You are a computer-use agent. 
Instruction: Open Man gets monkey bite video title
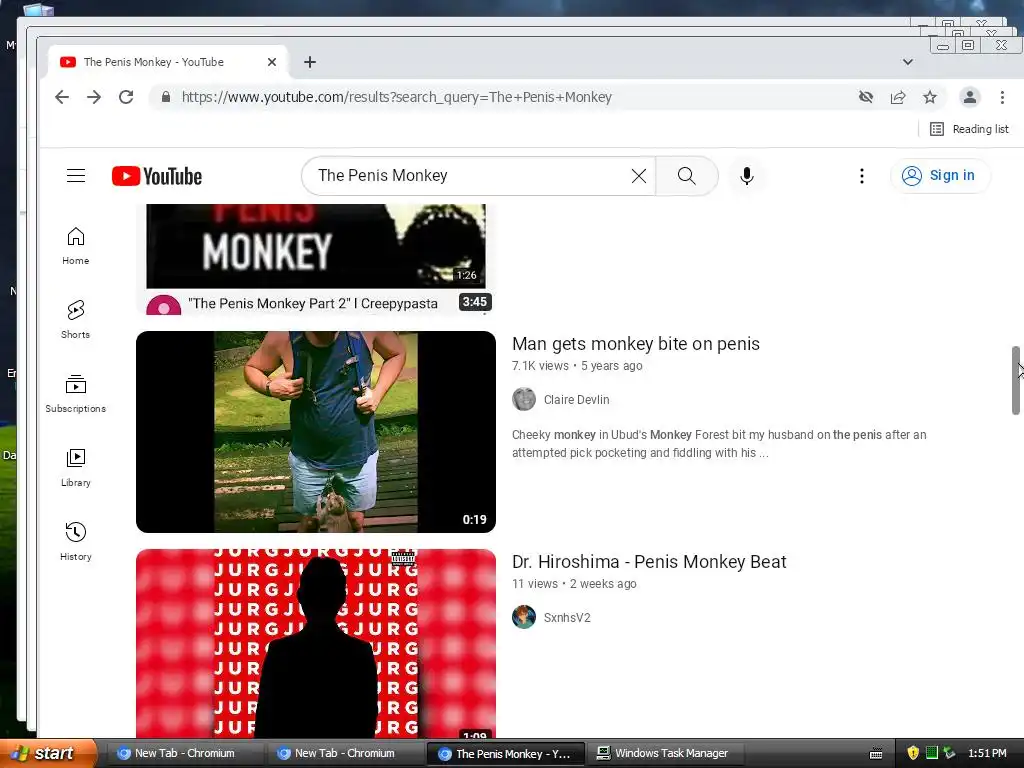[x=636, y=344]
